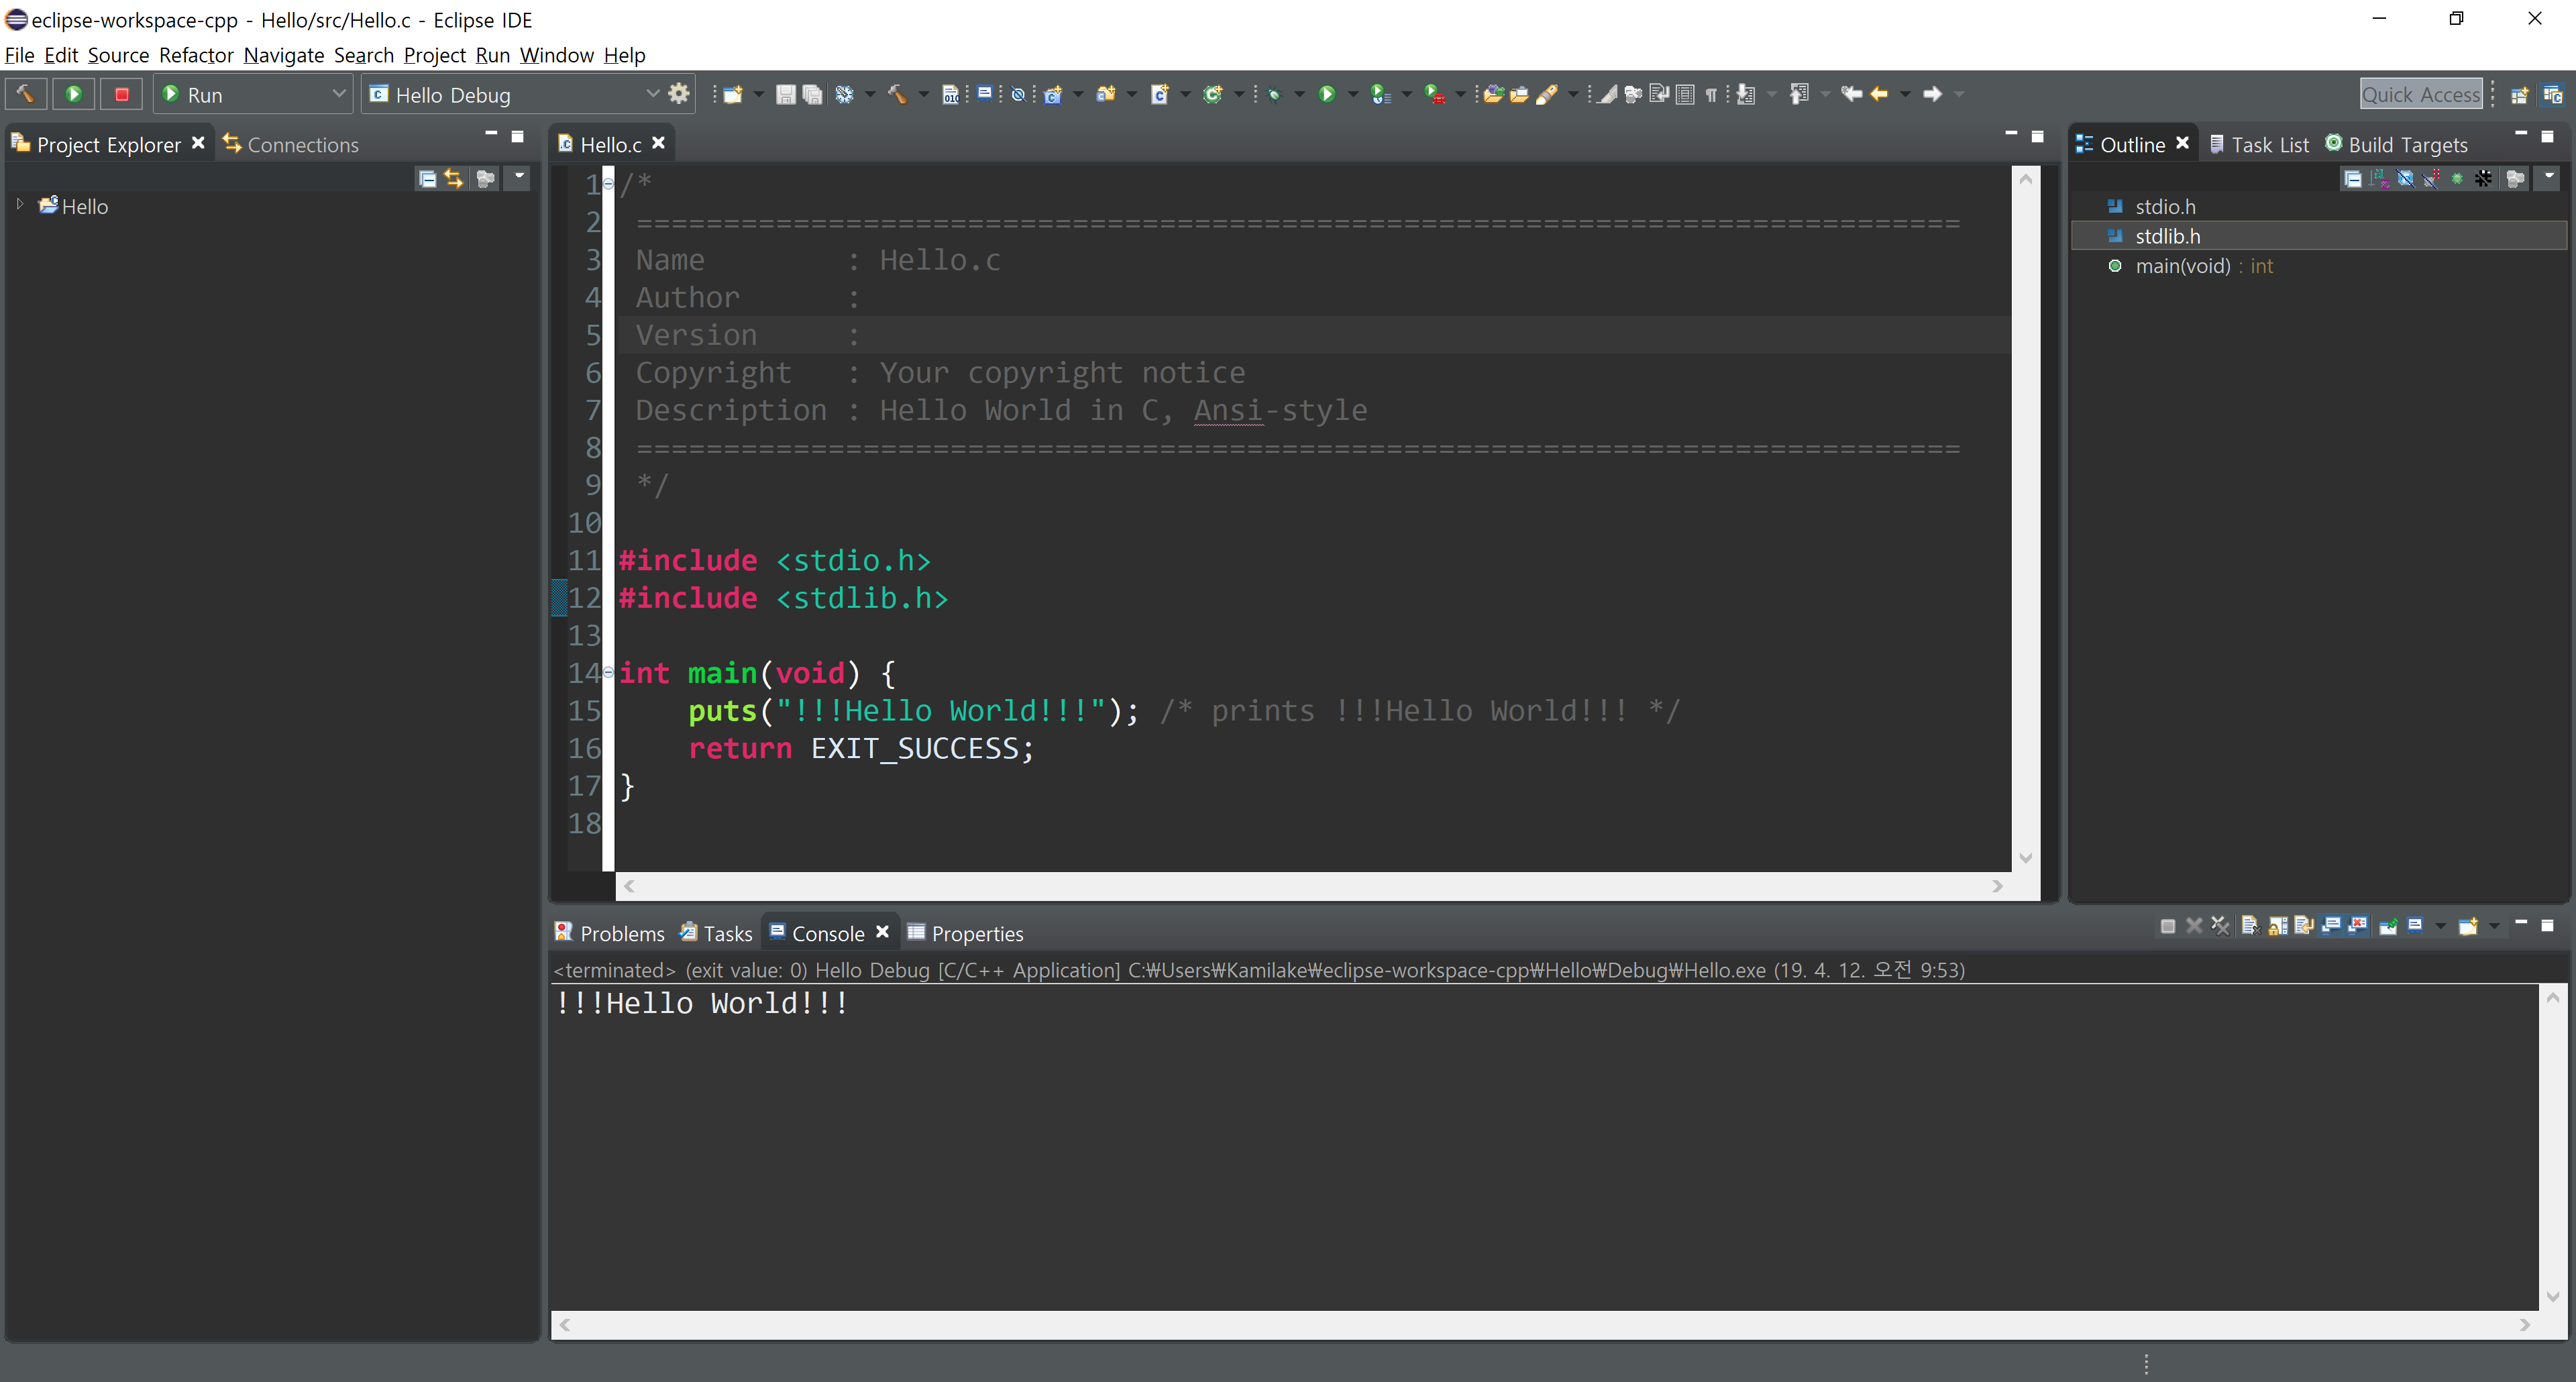
Task: Open the Refactor menu
Action: point(195,55)
